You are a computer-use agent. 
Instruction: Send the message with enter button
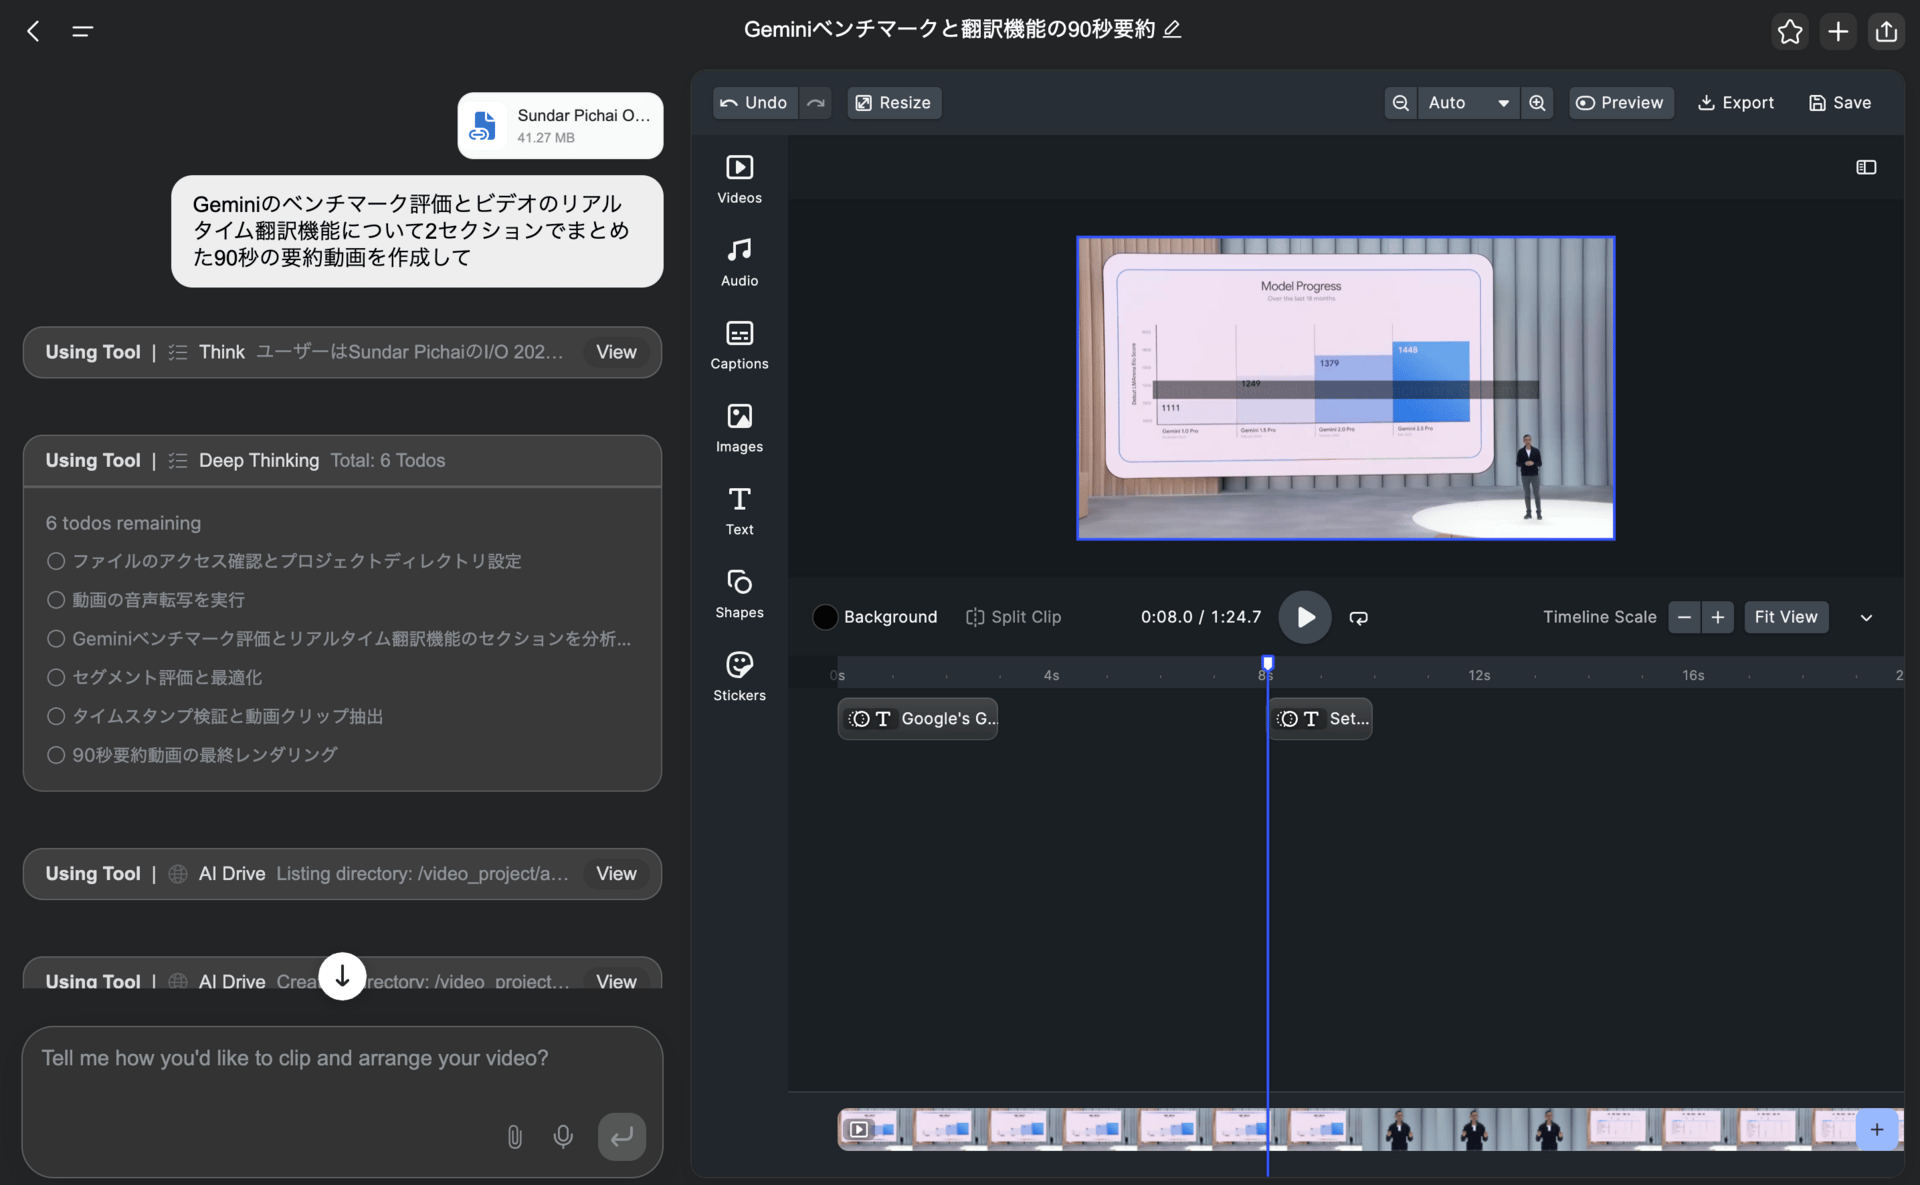click(622, 1137)
